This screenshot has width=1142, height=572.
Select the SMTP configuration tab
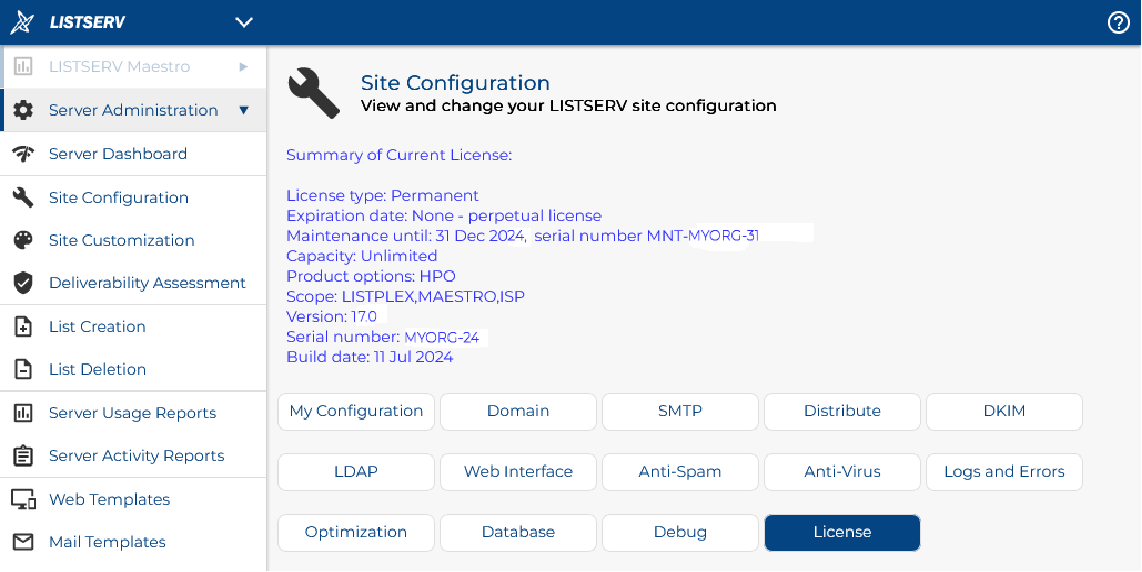680,412
